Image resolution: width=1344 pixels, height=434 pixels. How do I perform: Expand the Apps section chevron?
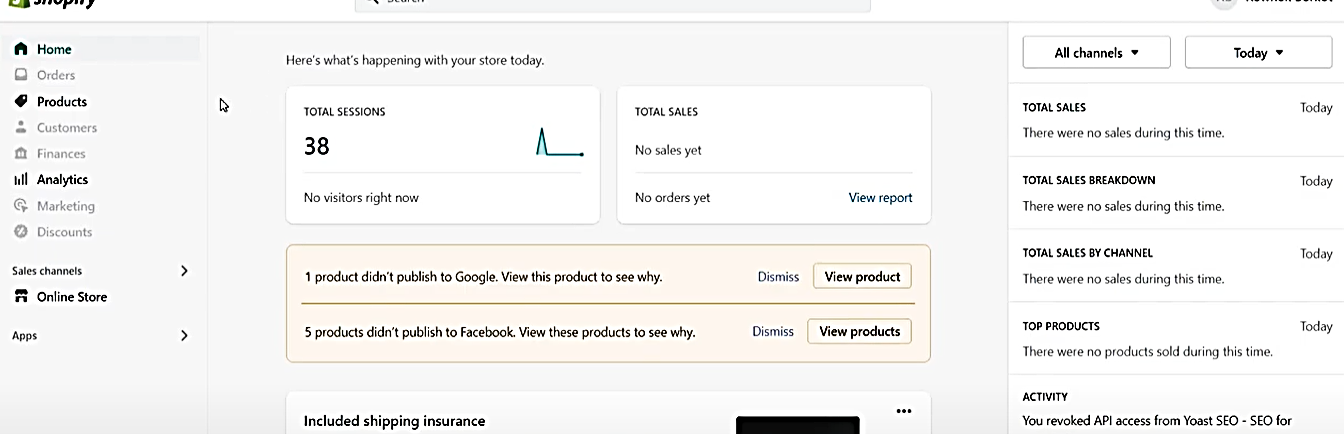tap(184, 336)
